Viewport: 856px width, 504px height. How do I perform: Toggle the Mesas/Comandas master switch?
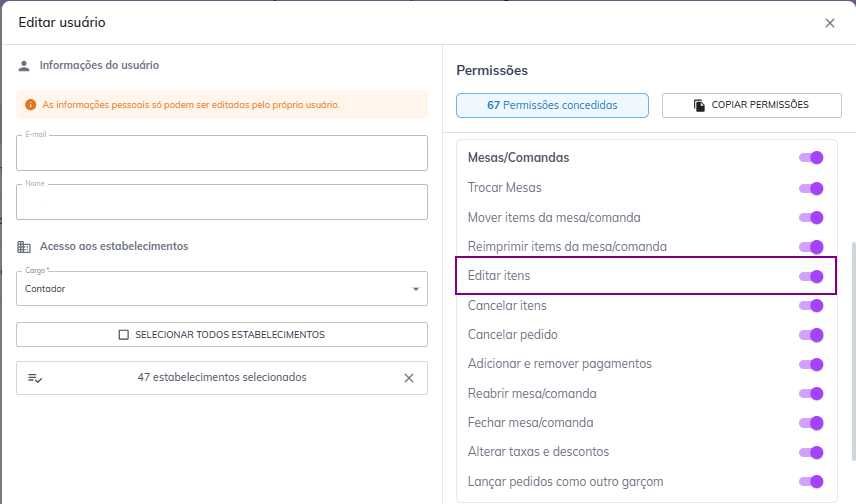coord(811,158)
